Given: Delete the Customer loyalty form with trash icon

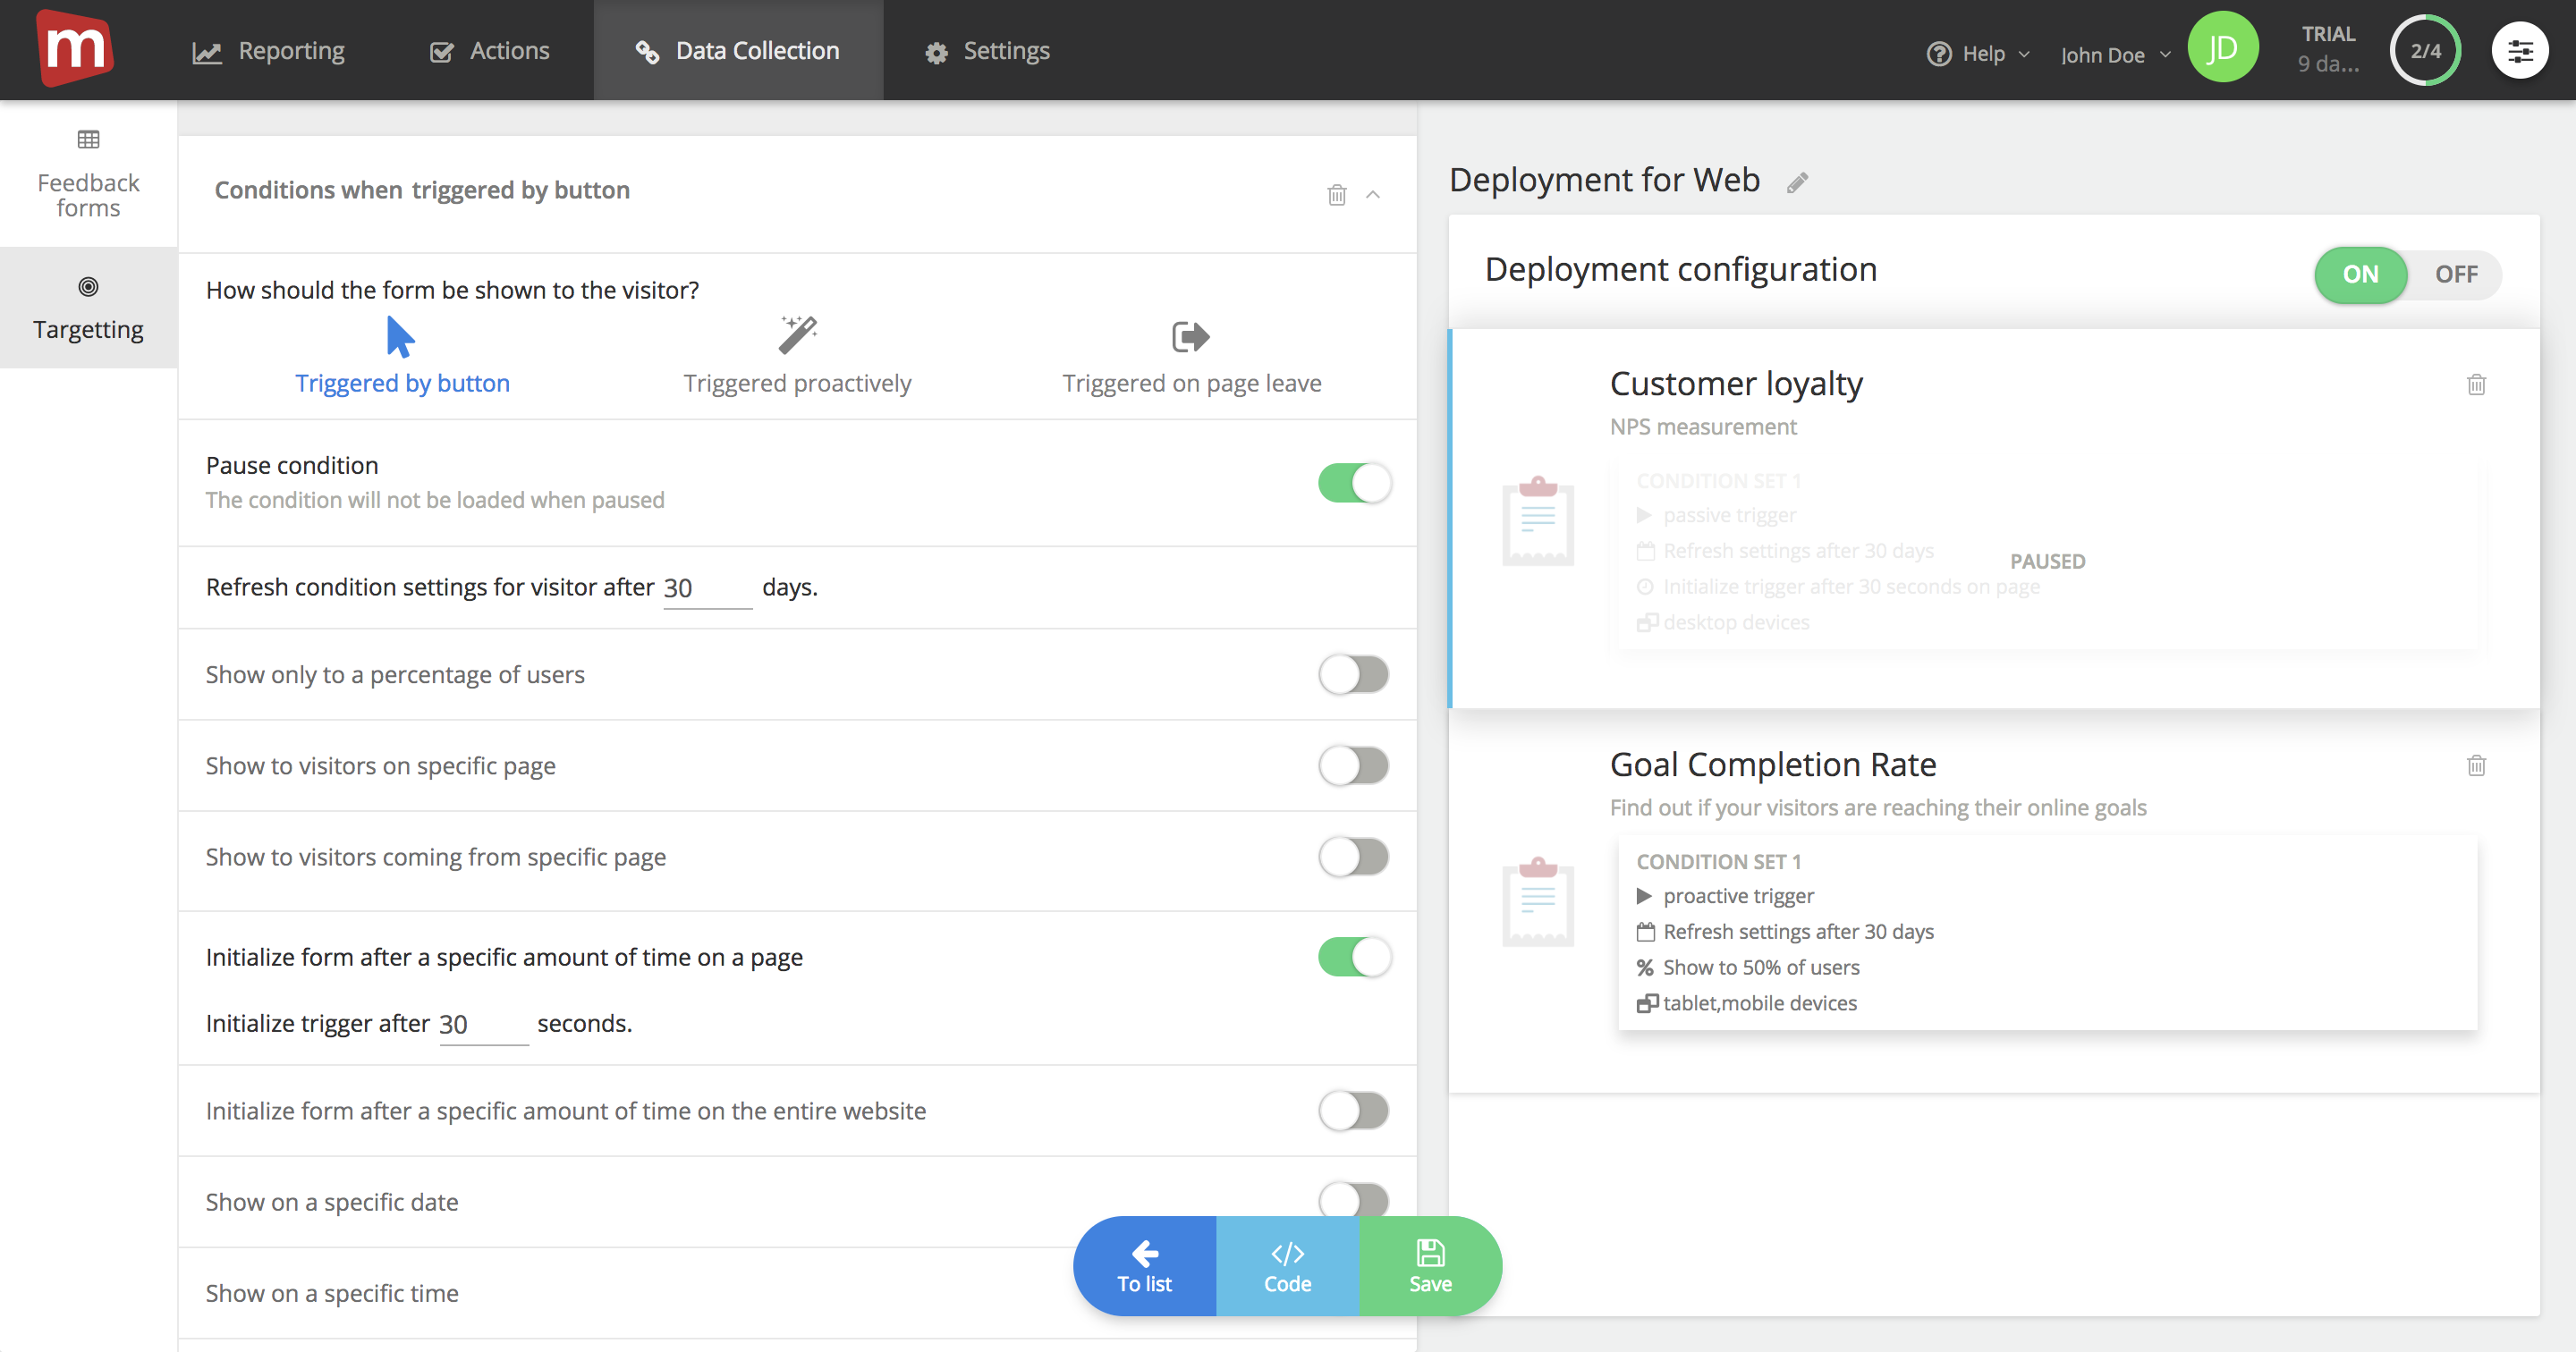Looking at the screenshot, I should (x=2475, y=385).
